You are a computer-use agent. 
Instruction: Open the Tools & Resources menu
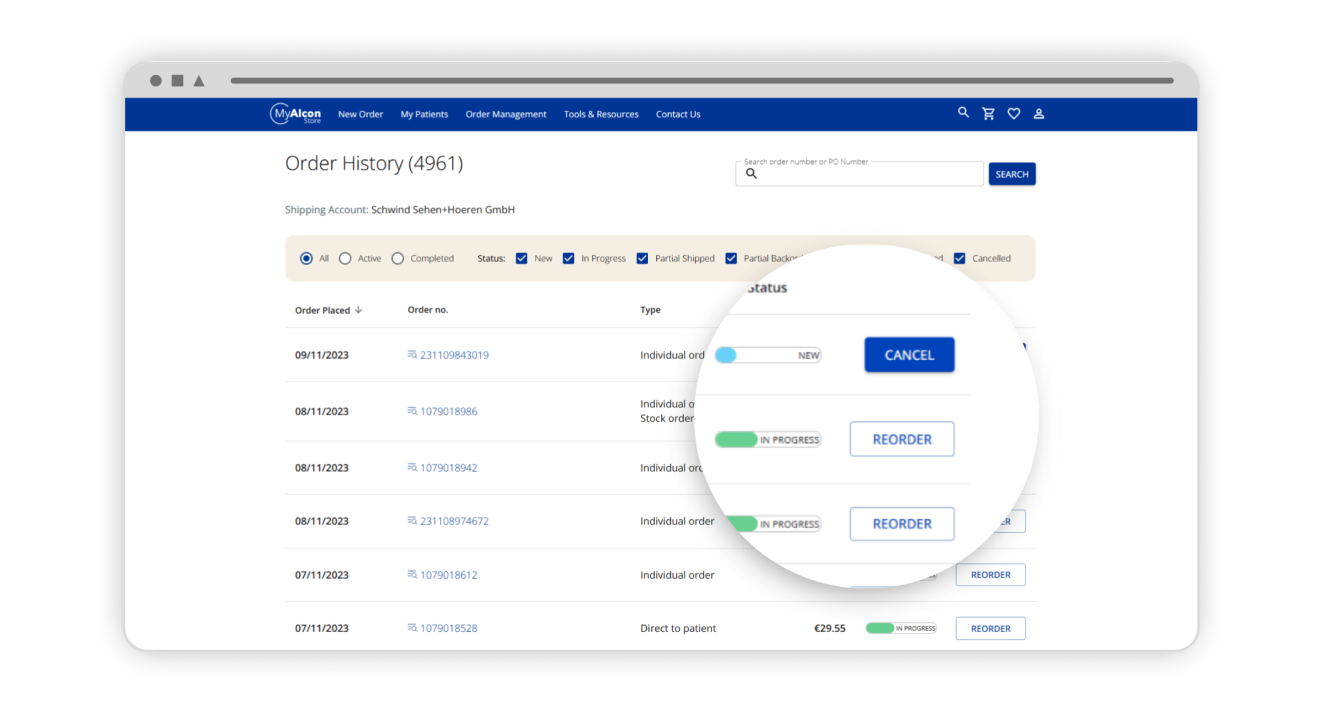pos(601,114)
